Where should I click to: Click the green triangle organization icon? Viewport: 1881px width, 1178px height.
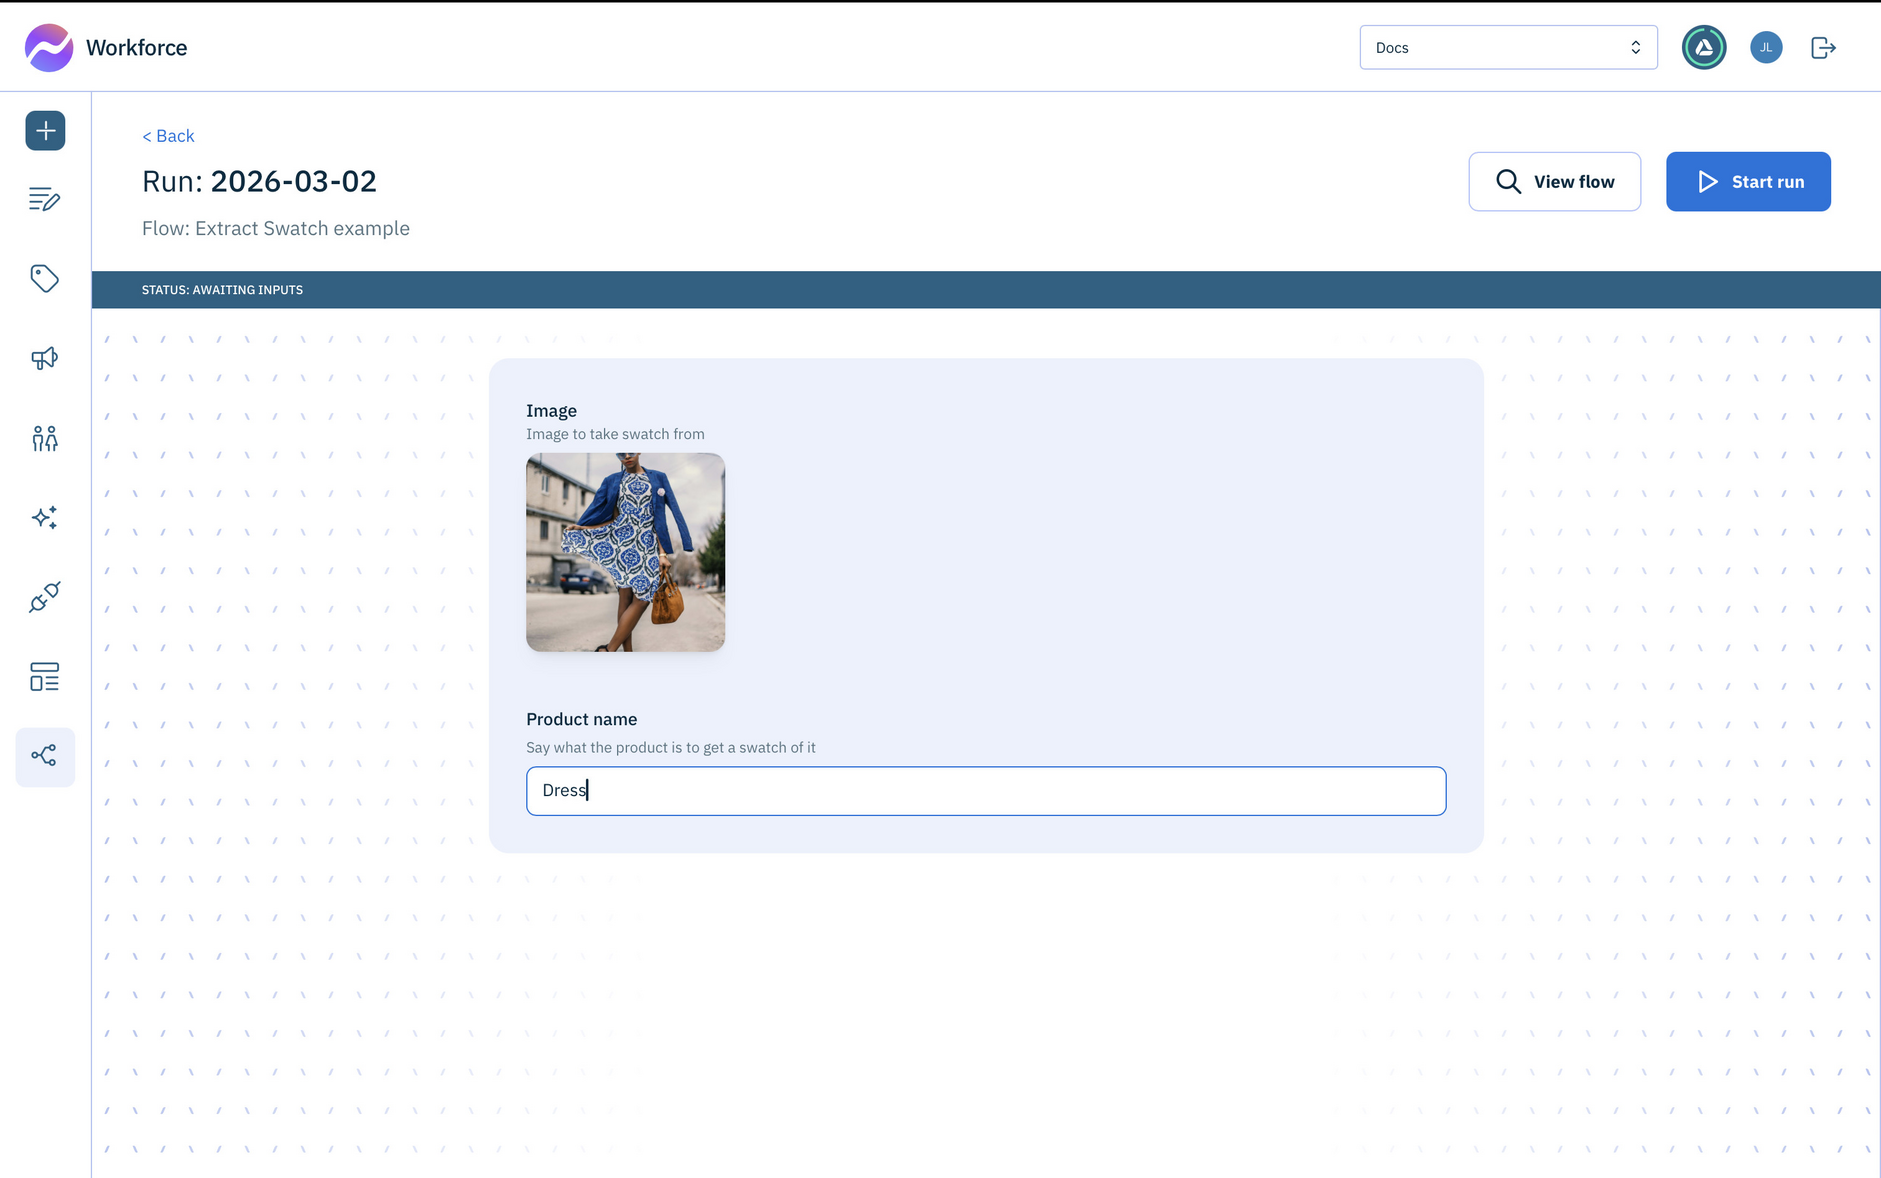1703,48
